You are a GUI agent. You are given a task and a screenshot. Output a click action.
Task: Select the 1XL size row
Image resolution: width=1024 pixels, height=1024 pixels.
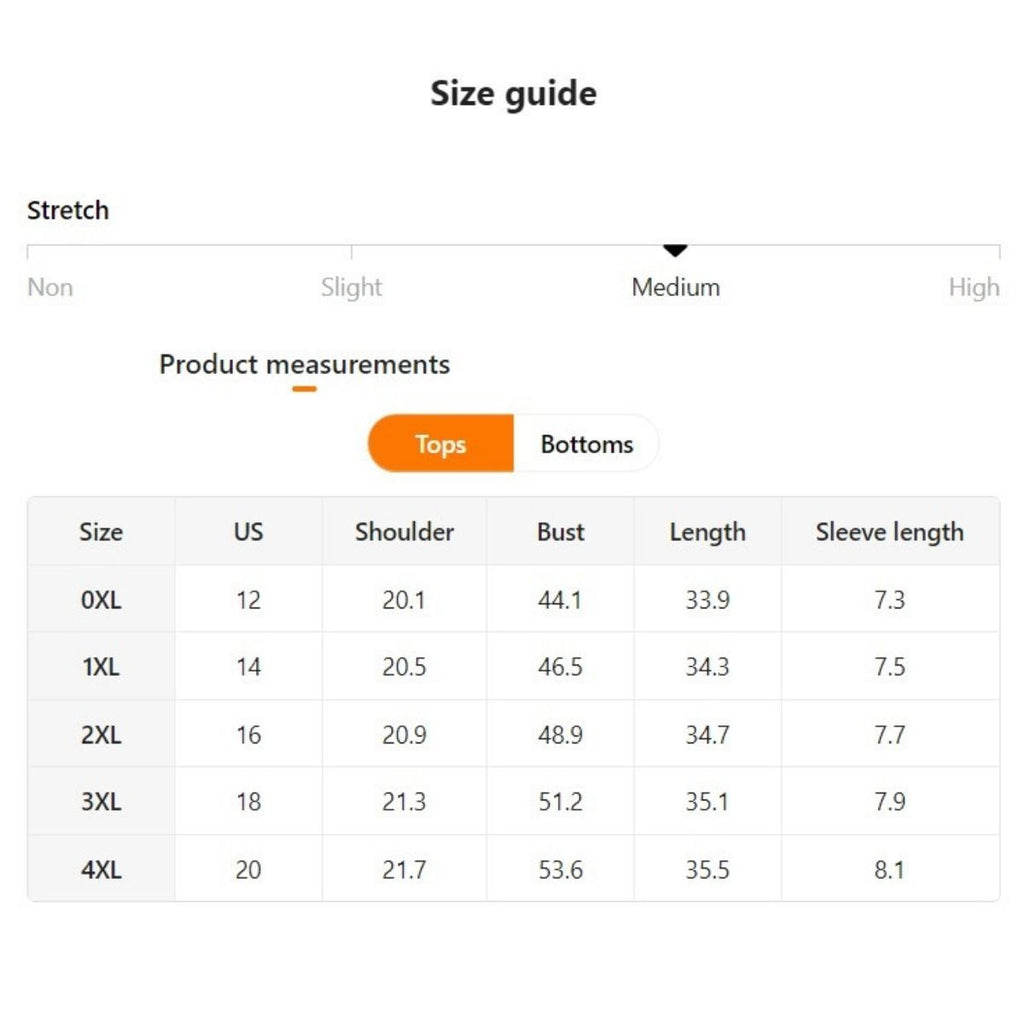101,667
